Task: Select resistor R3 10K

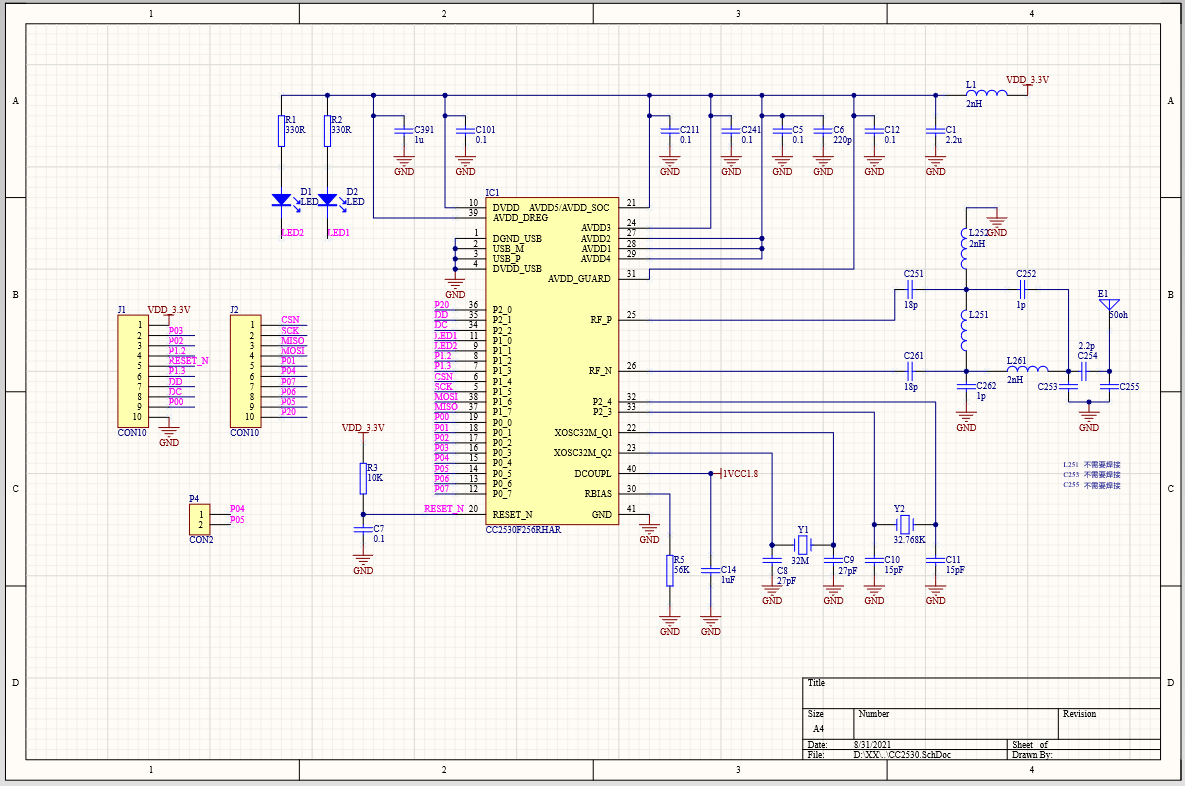Action: pyautogui.click(x=363, y=478)
